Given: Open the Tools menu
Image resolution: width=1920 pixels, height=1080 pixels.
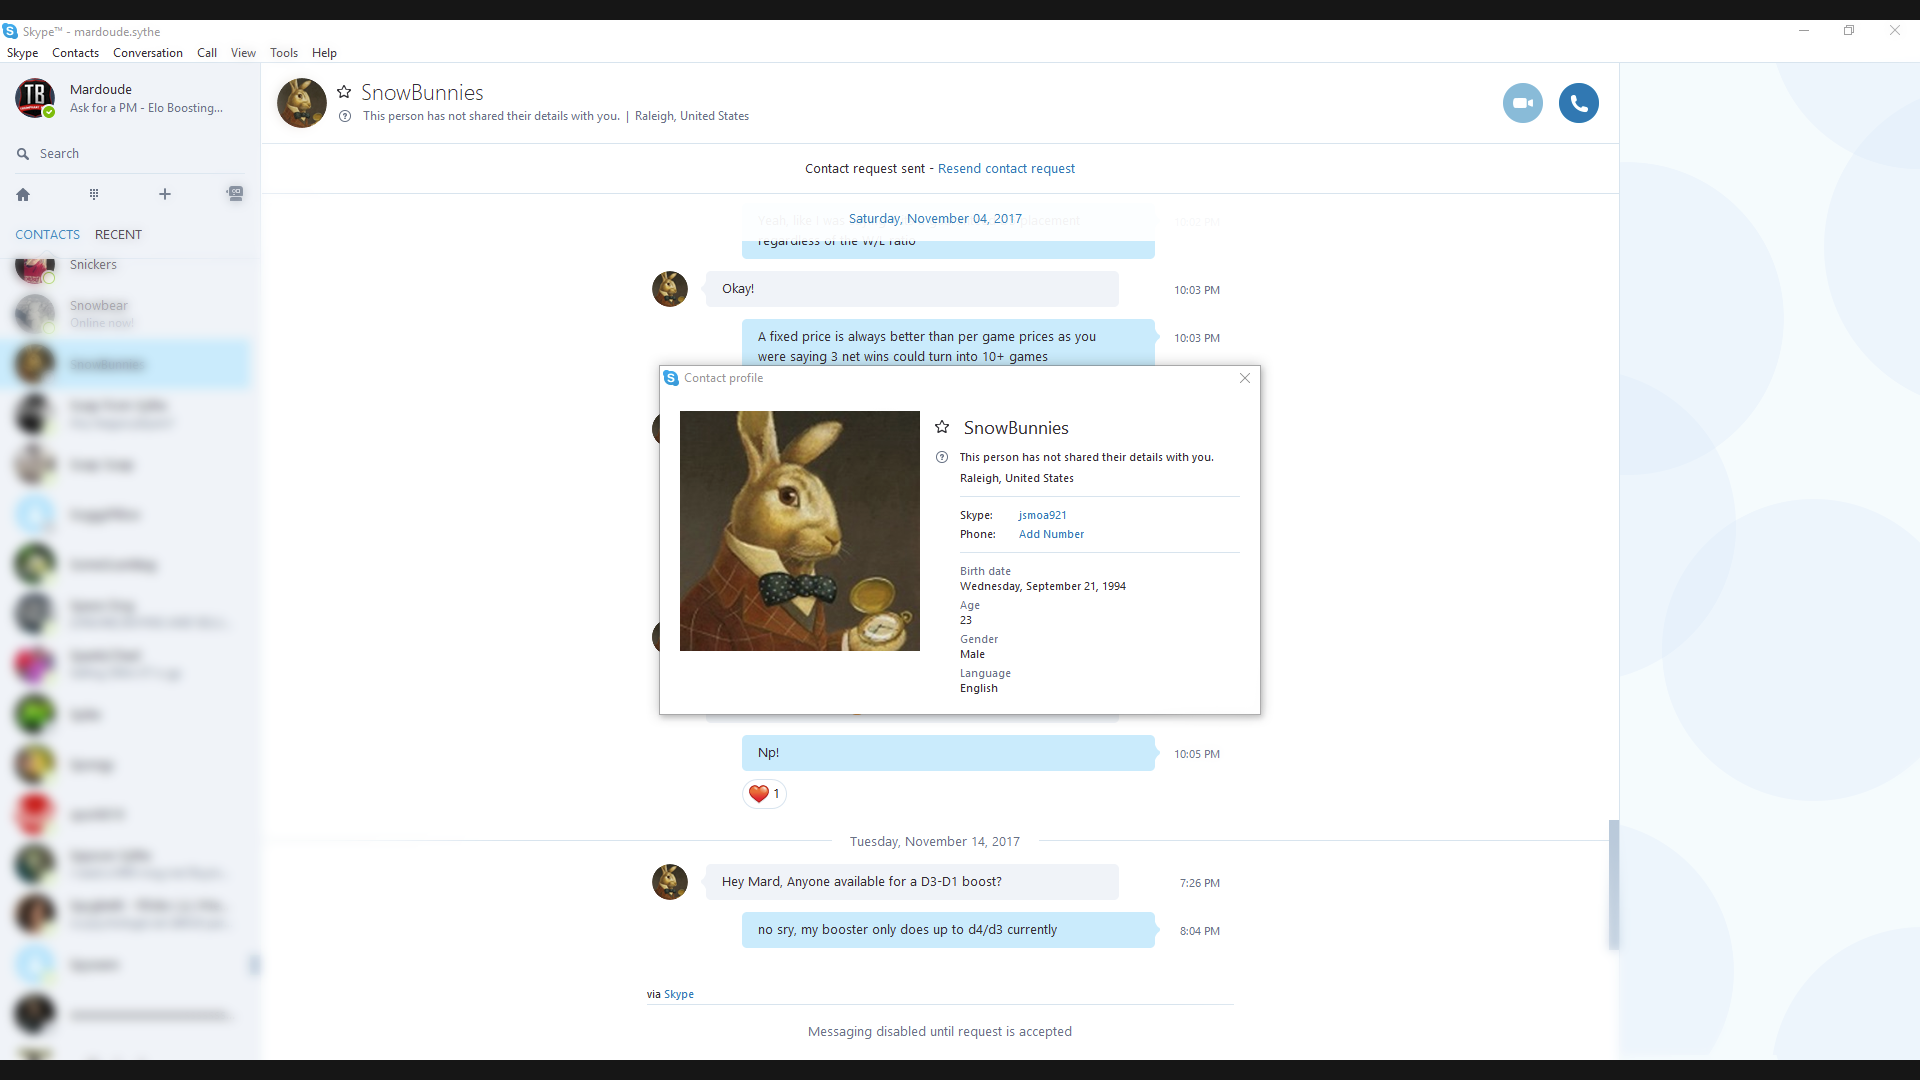Looking at the screenshot, I should (284, 53).
